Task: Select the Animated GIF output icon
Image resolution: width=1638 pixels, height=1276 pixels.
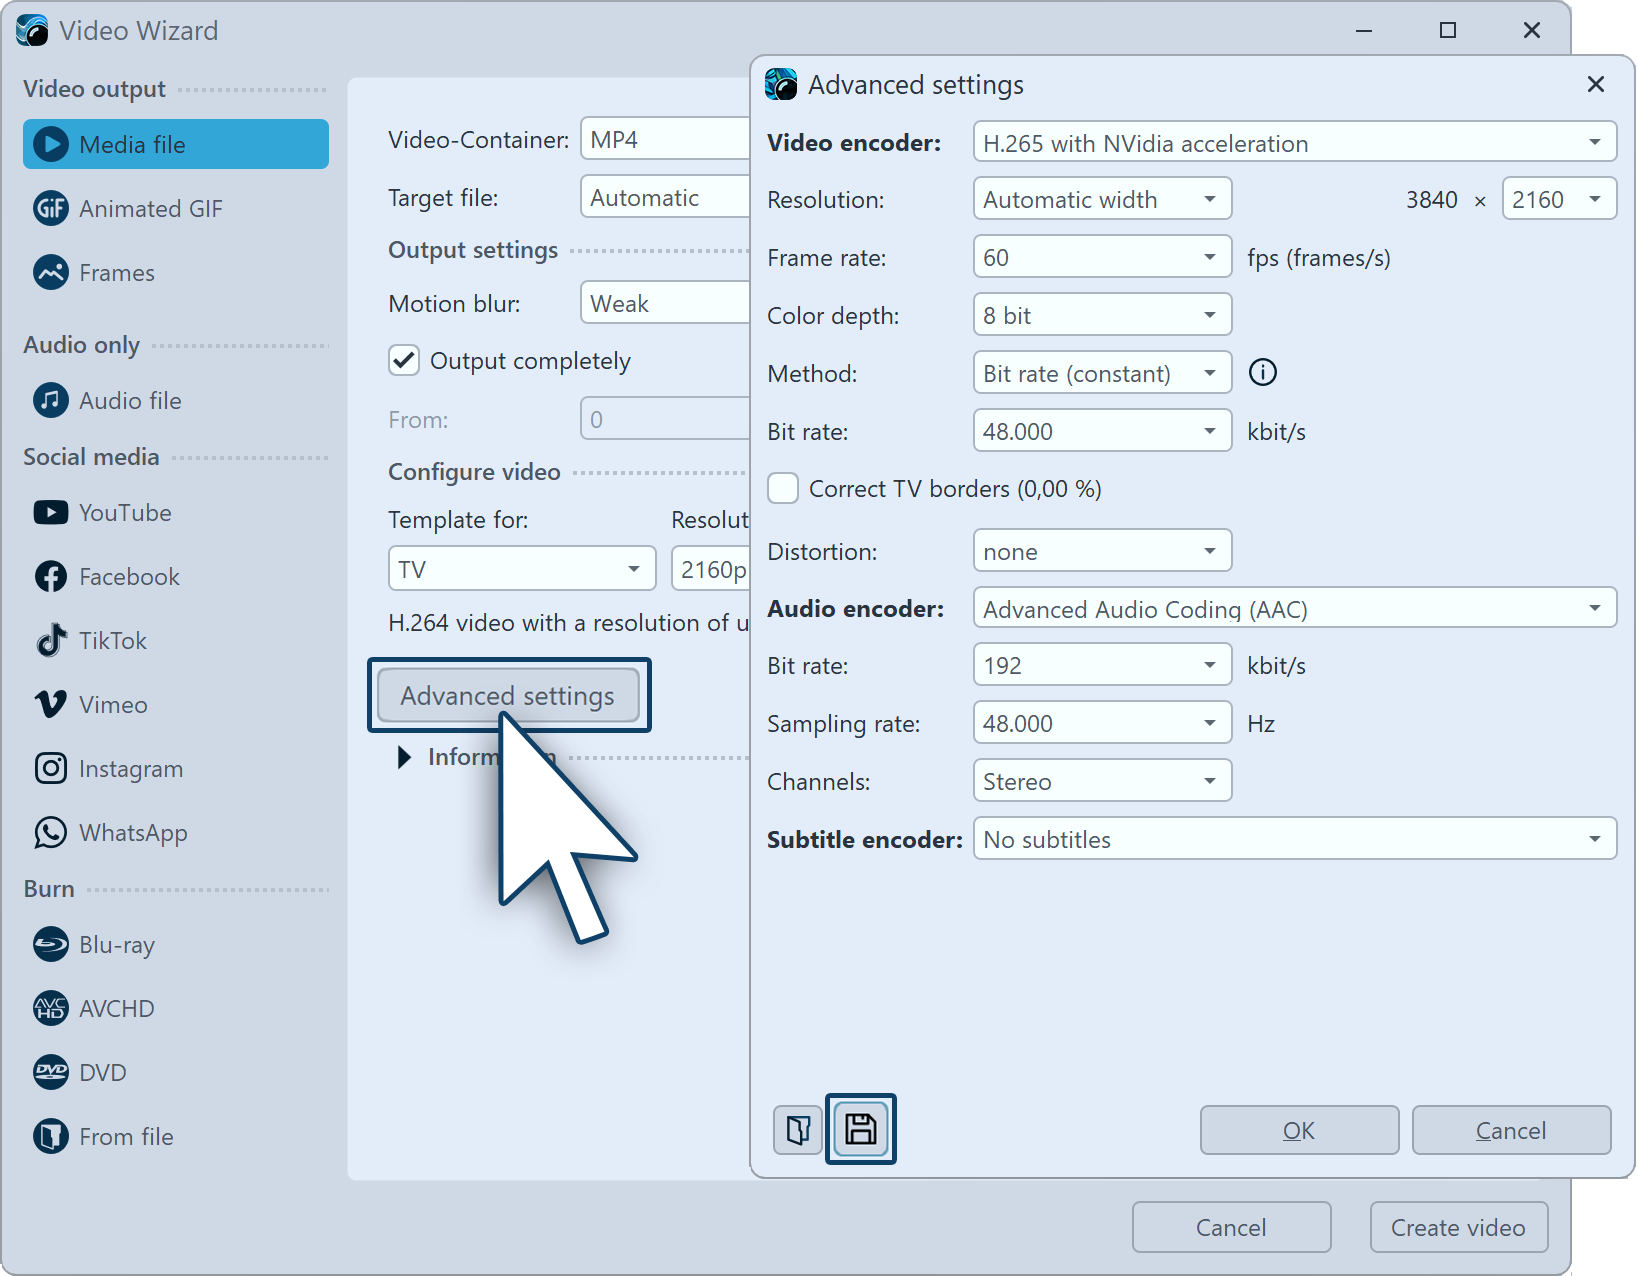Action: click(51, 209)
